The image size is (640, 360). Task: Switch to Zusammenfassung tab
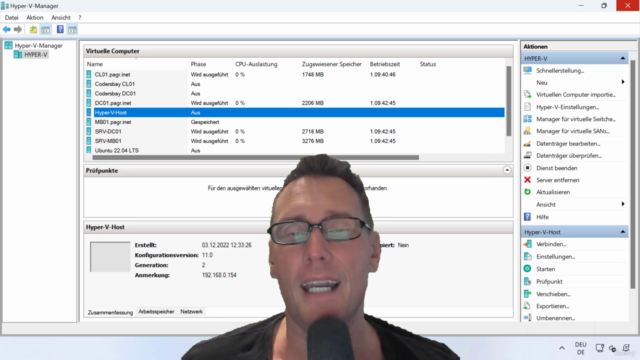click(110, 312)
